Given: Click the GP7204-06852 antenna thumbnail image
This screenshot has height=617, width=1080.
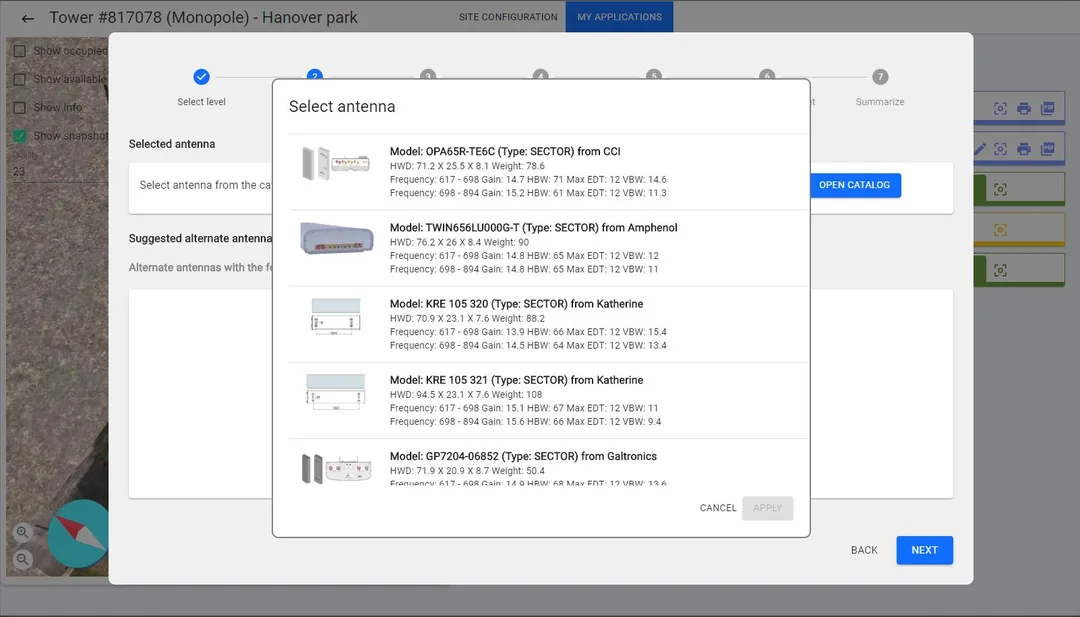Looking at the screenshot, I should point(336,468).
